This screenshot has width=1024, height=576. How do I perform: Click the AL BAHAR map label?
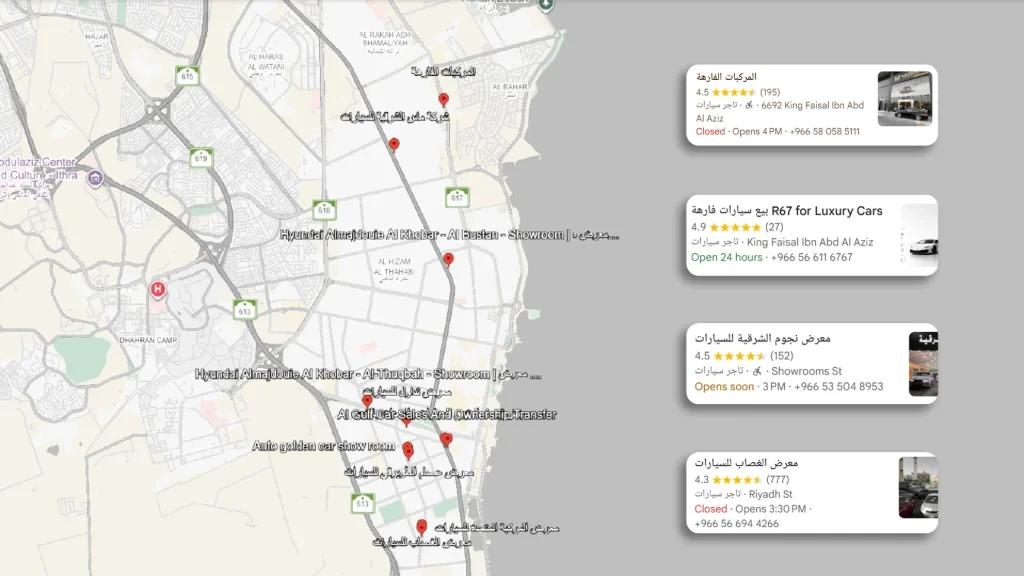click(x=509, y=89)
